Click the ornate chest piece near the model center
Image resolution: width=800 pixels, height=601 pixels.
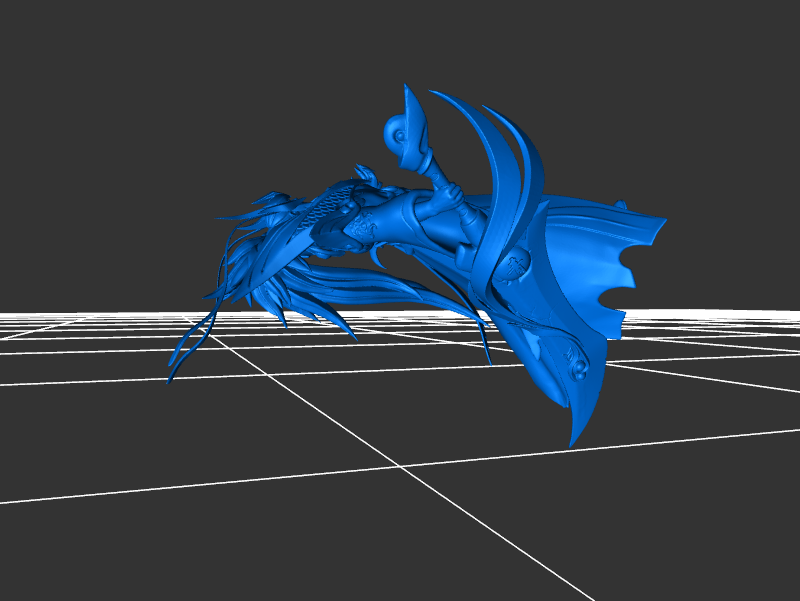click(x=360, y=225)
